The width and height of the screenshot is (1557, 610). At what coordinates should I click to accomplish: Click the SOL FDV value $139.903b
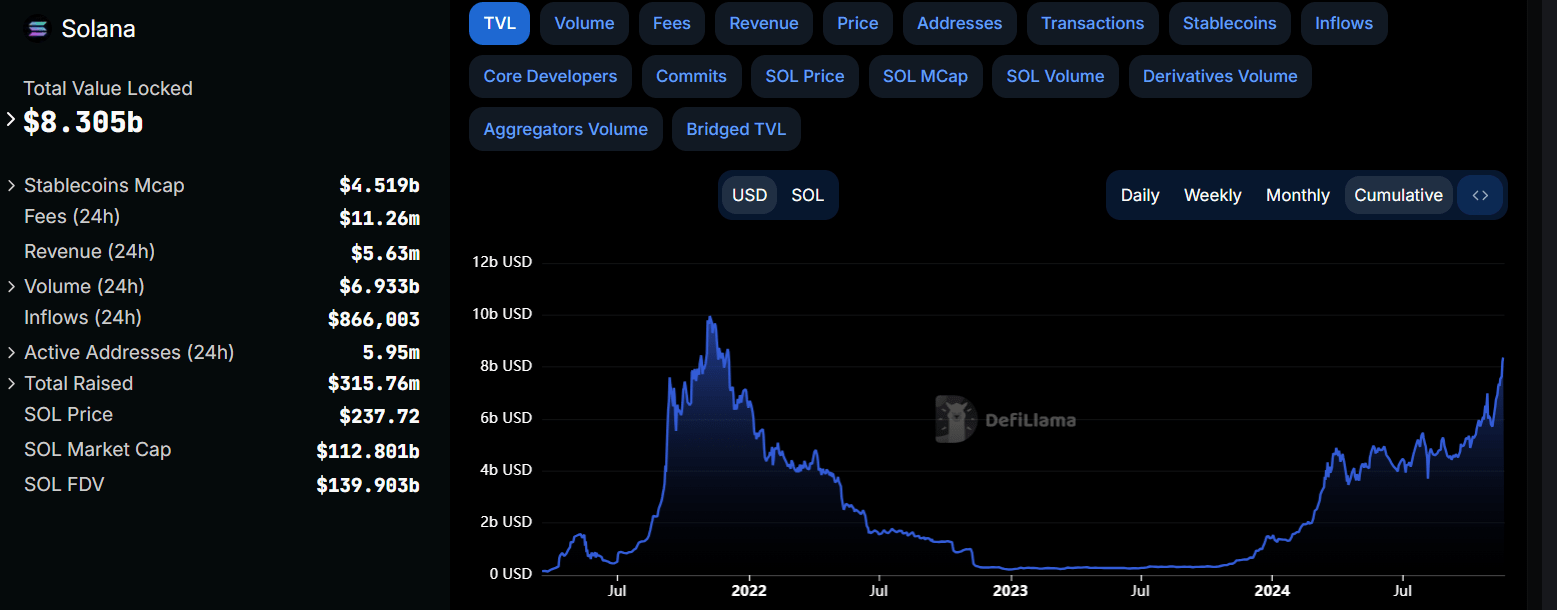click(x=368, y=485)
